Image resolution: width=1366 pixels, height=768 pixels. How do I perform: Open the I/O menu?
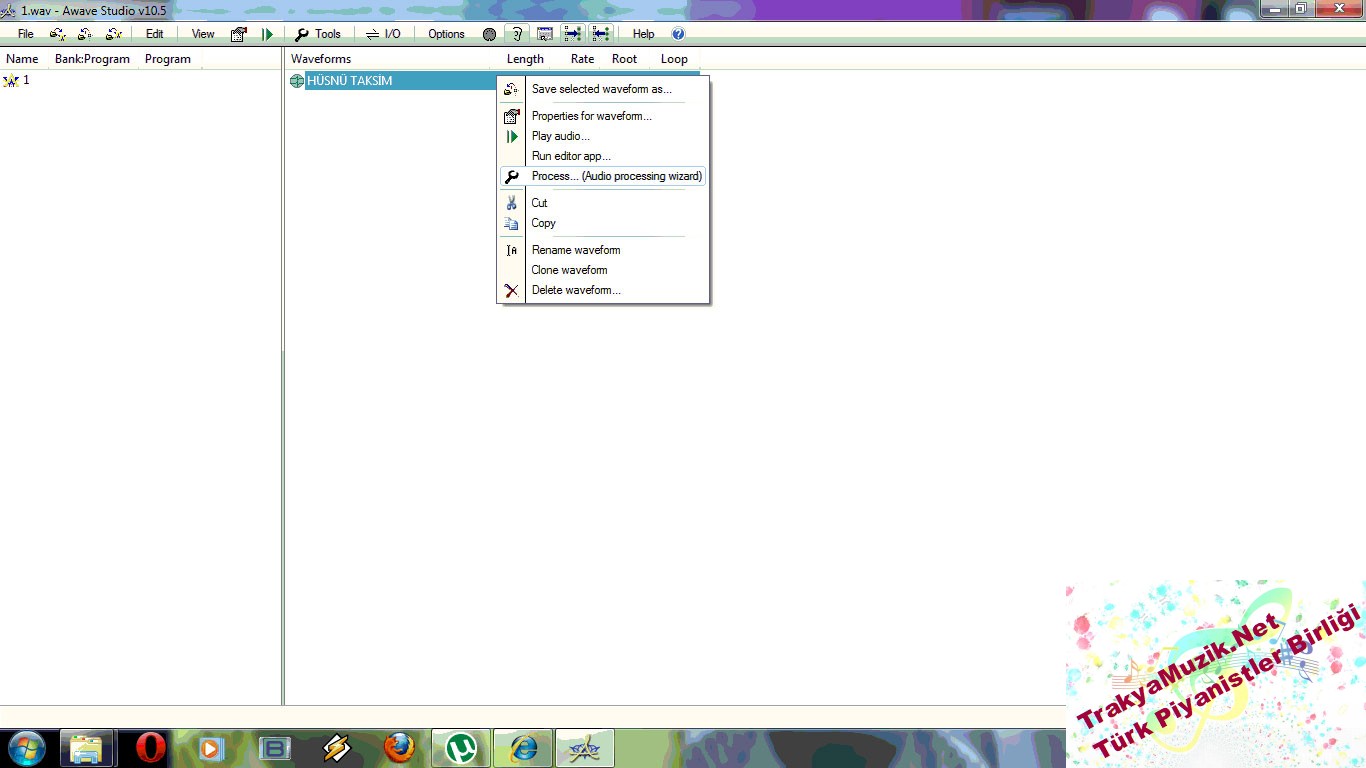[x=392, y=34]
